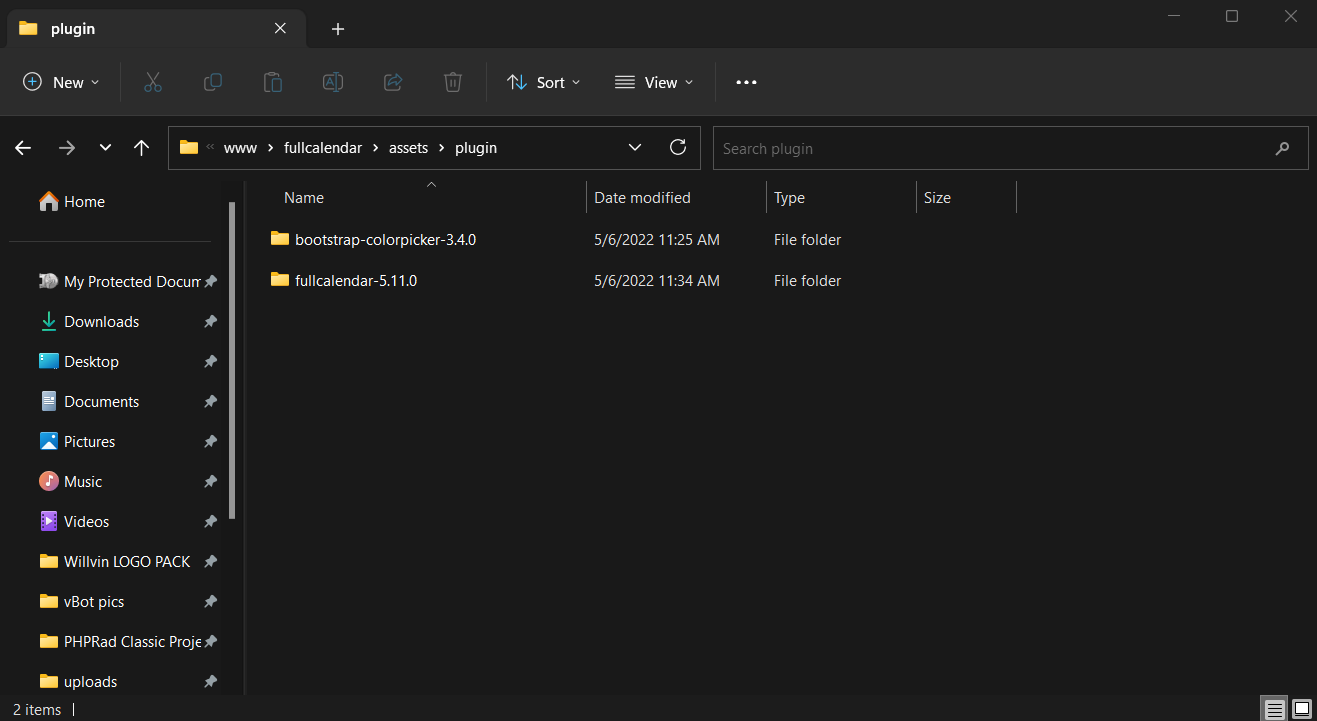Click the Cut scissors icon
The height and width of the screenshot is (721, 1317).
click(x=153, y=82)
